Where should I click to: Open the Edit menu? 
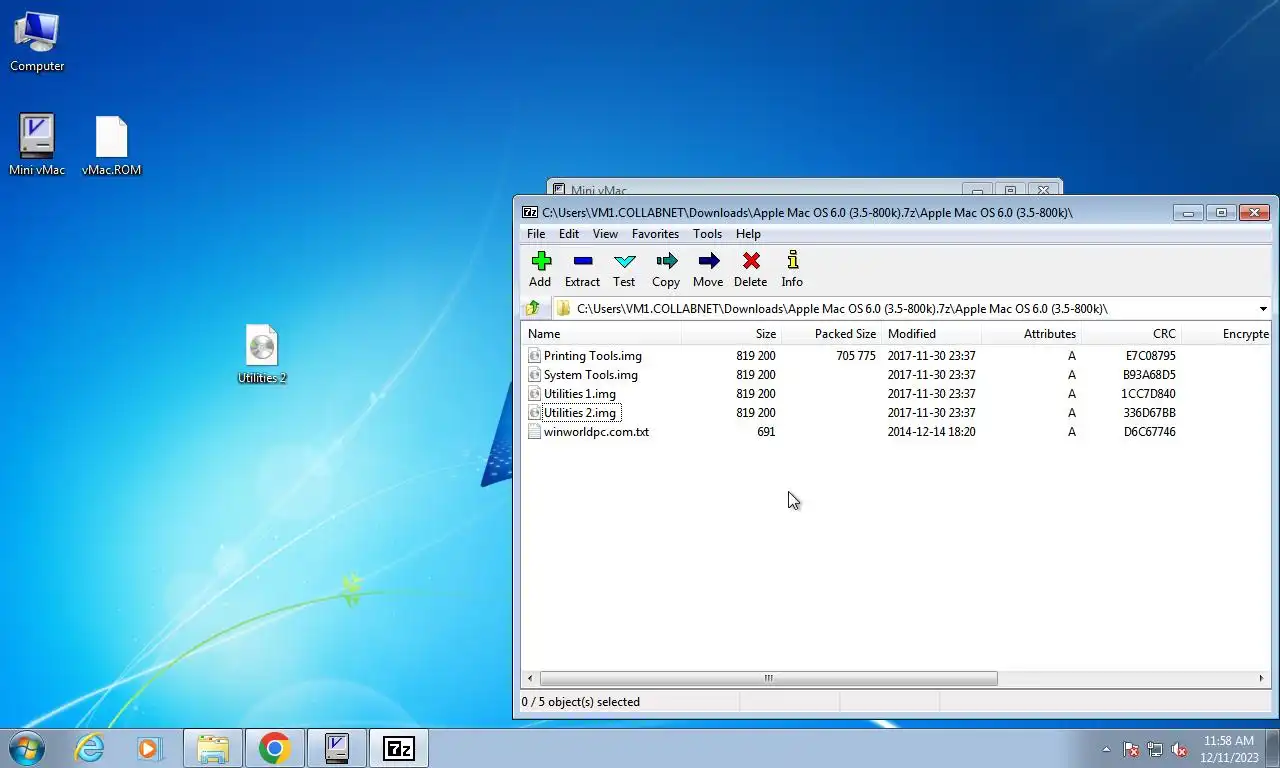(569, 234)
